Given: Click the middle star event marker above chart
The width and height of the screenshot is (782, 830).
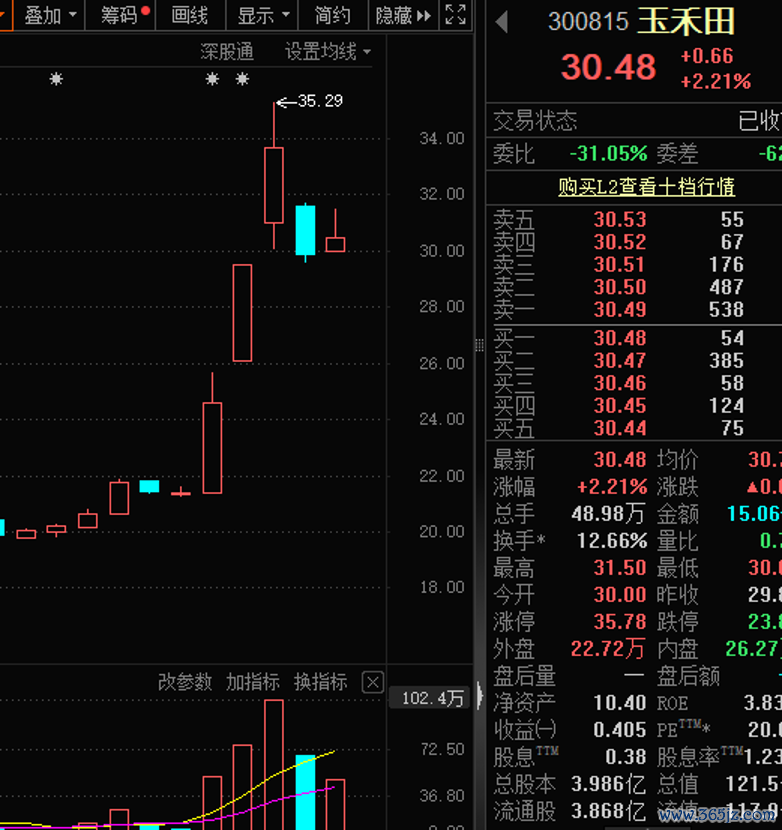Looking at the screenshot, I should tap(212, 79).
